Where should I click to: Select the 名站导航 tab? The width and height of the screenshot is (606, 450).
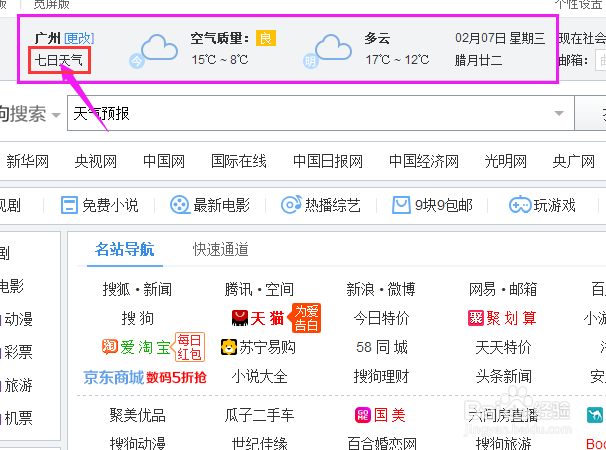124,249
